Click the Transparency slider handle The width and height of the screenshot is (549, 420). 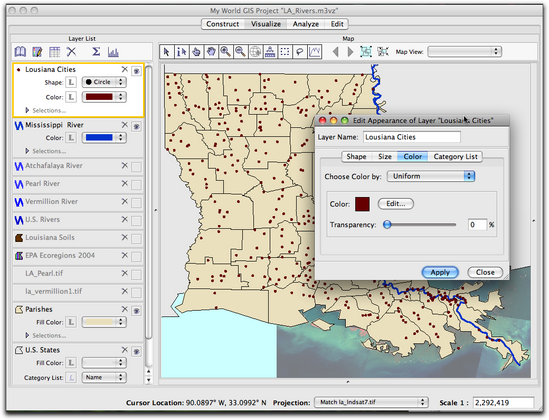(x=387, y=224)
